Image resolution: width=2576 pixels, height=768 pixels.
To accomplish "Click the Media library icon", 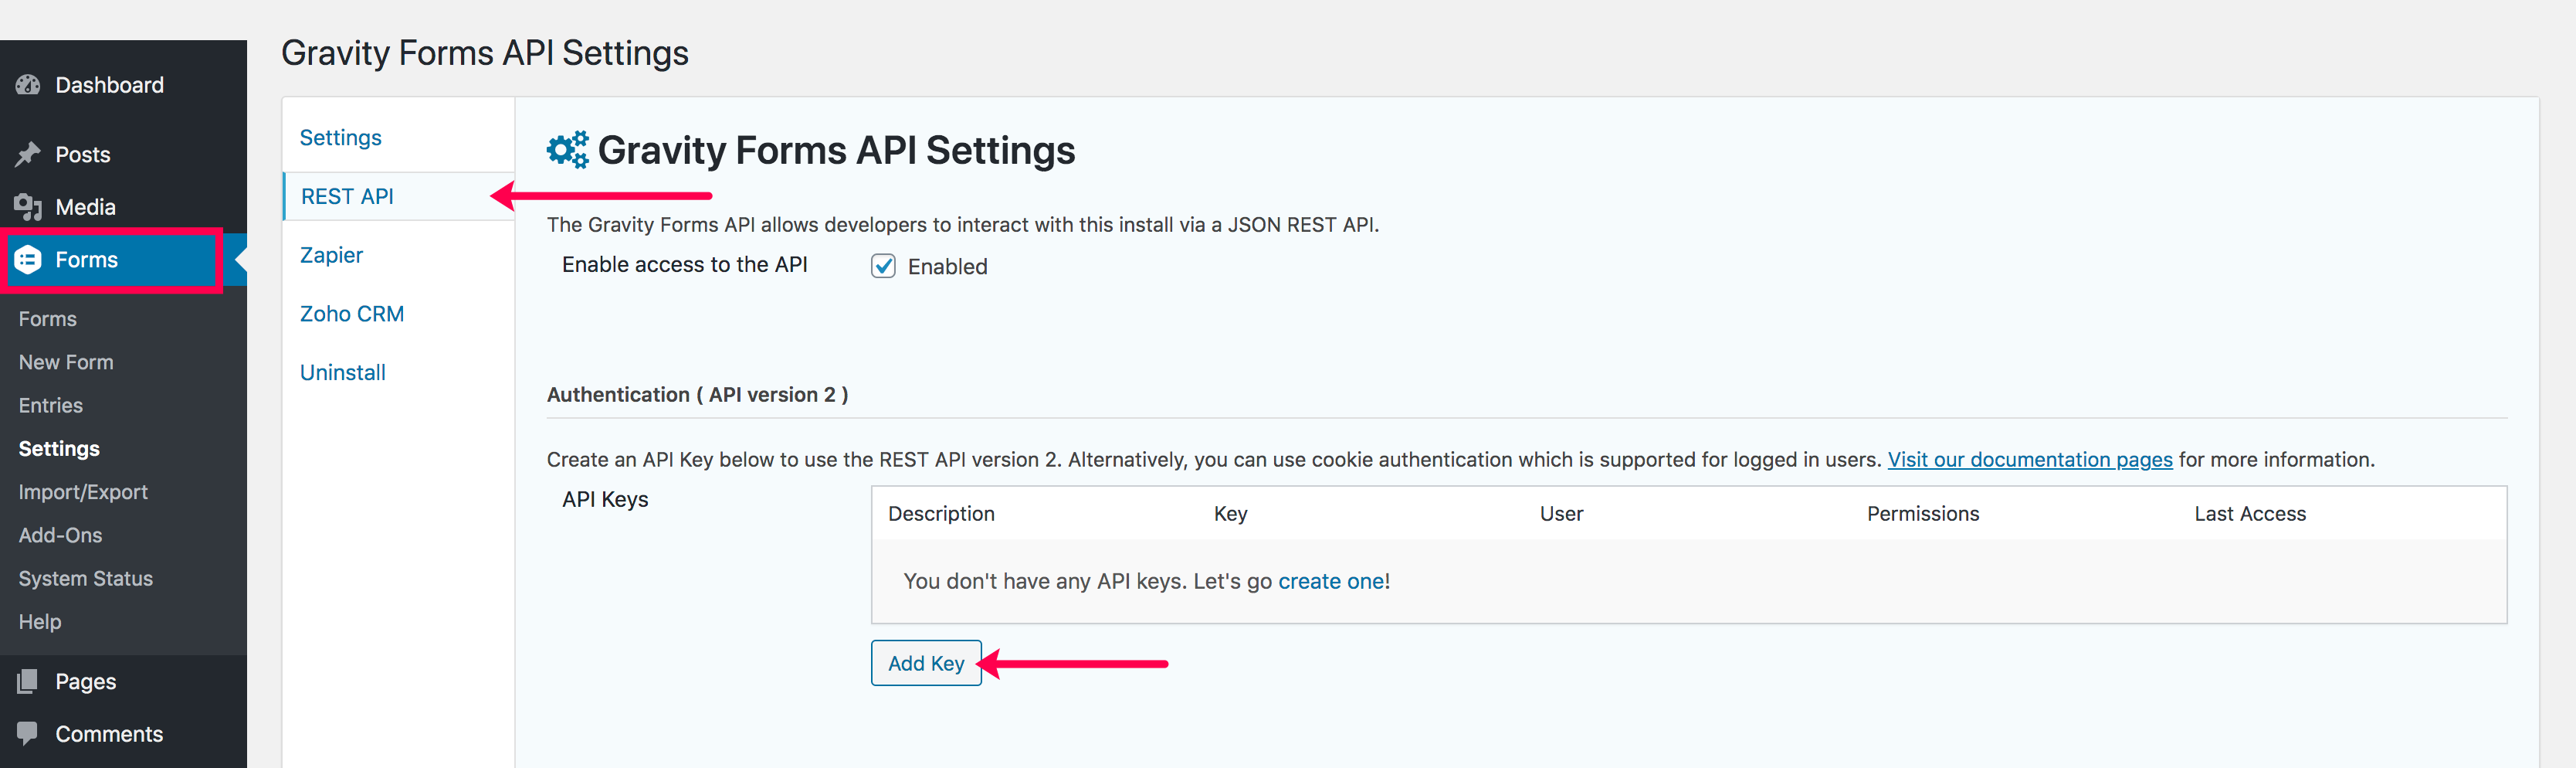I will [28, 207].
